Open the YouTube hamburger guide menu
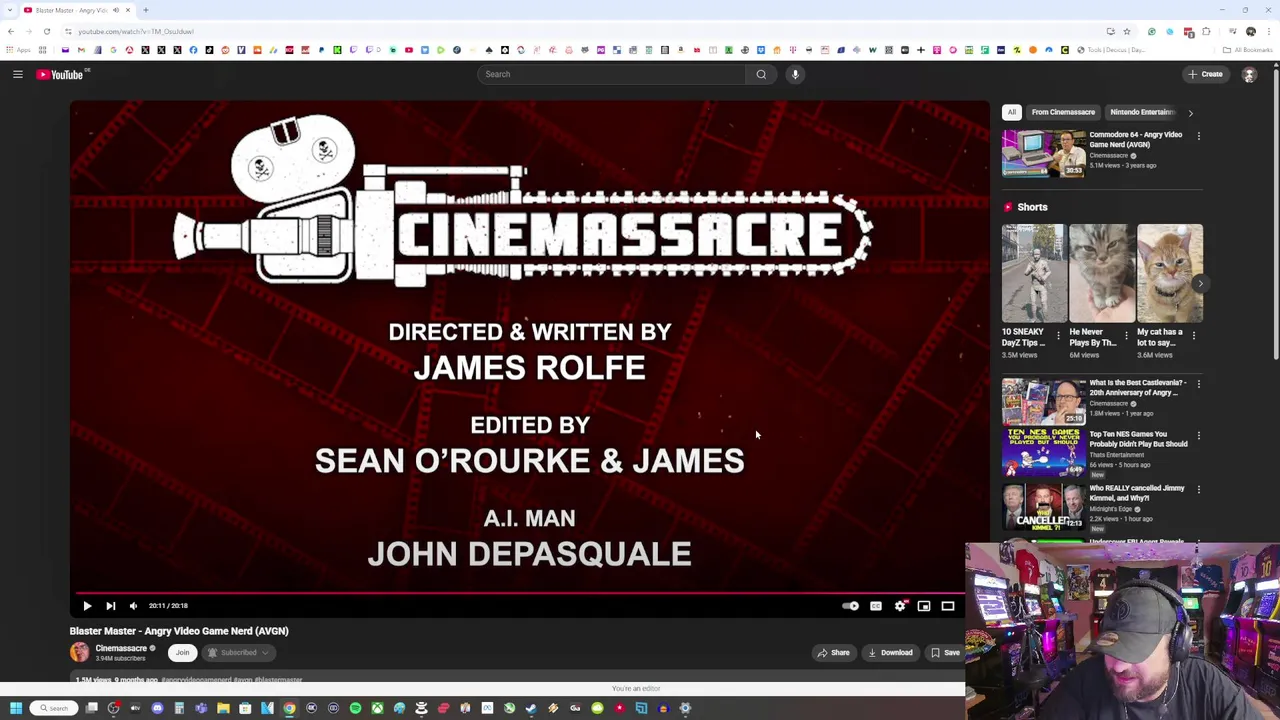 coord(18,74)
